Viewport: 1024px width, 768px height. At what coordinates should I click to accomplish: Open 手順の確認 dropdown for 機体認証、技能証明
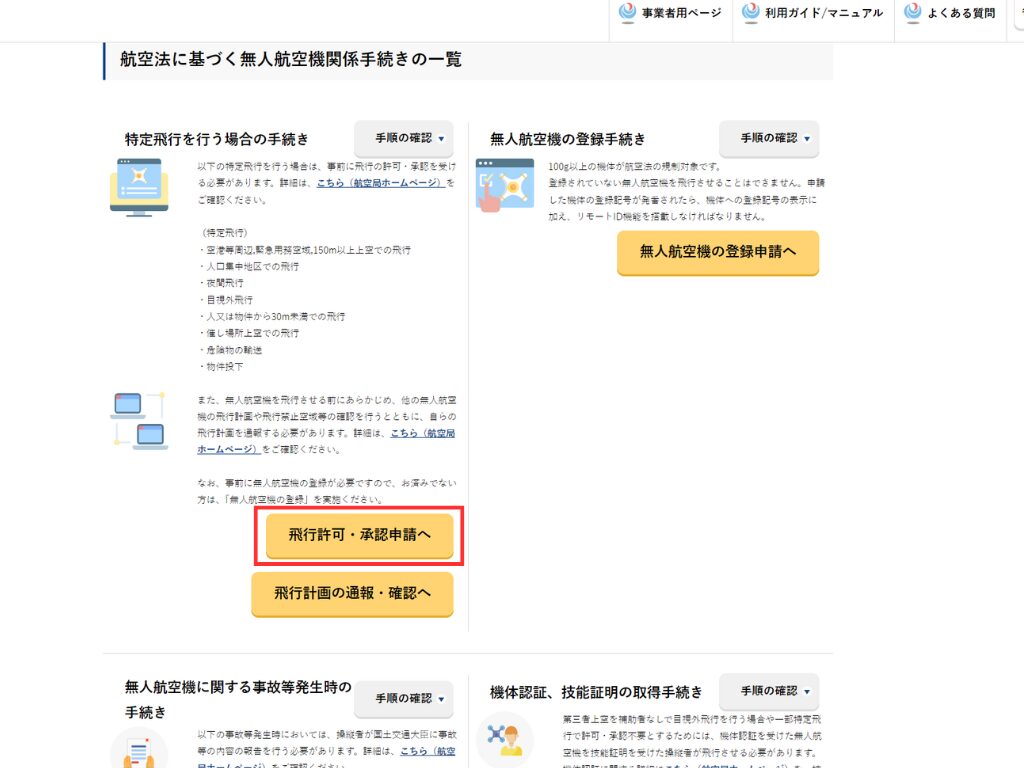pyautogui.click(x=769, y=691)
